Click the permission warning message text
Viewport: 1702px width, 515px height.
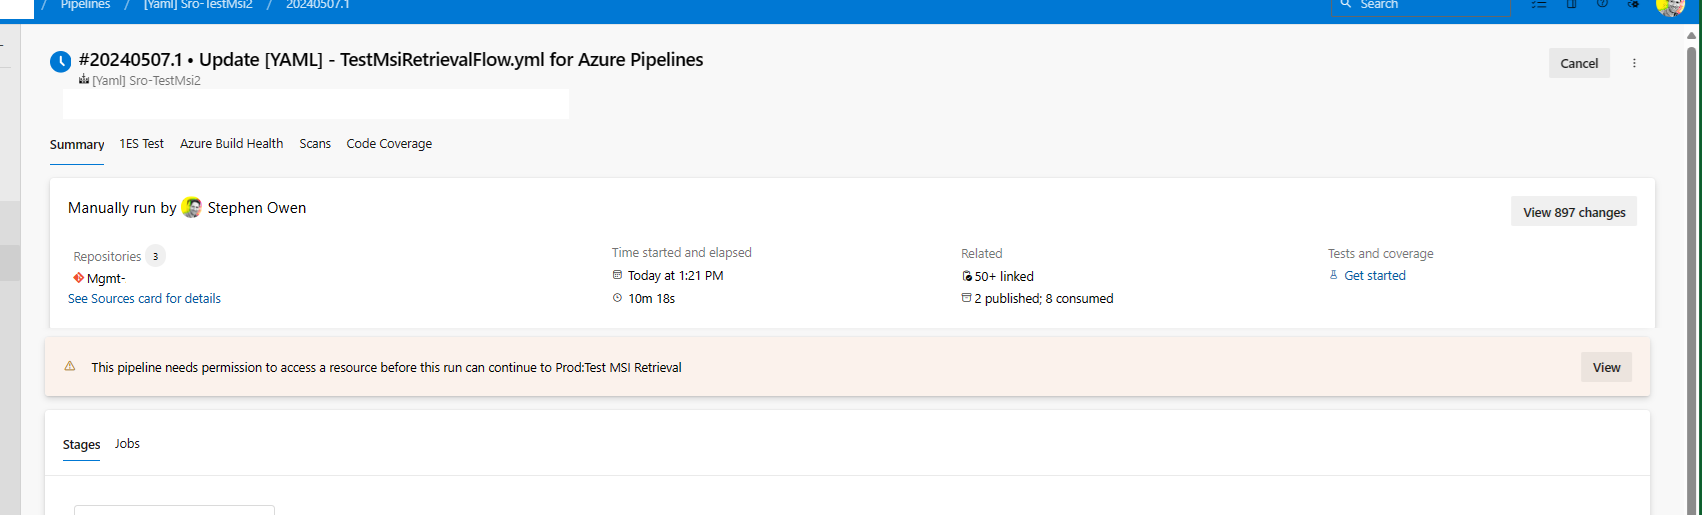pos(386,367)
